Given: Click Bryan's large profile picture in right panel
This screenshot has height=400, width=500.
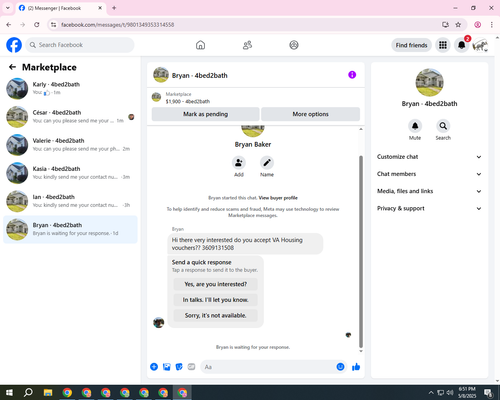Looking at the screenshot, I should pos(429,82).
